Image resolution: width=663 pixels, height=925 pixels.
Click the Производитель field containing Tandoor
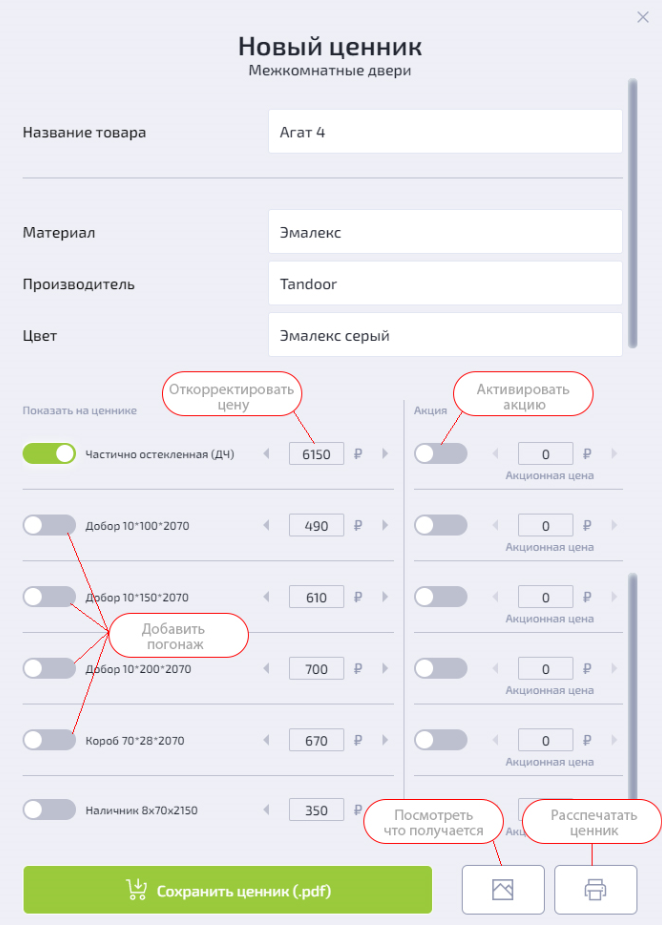click(445, 284)
